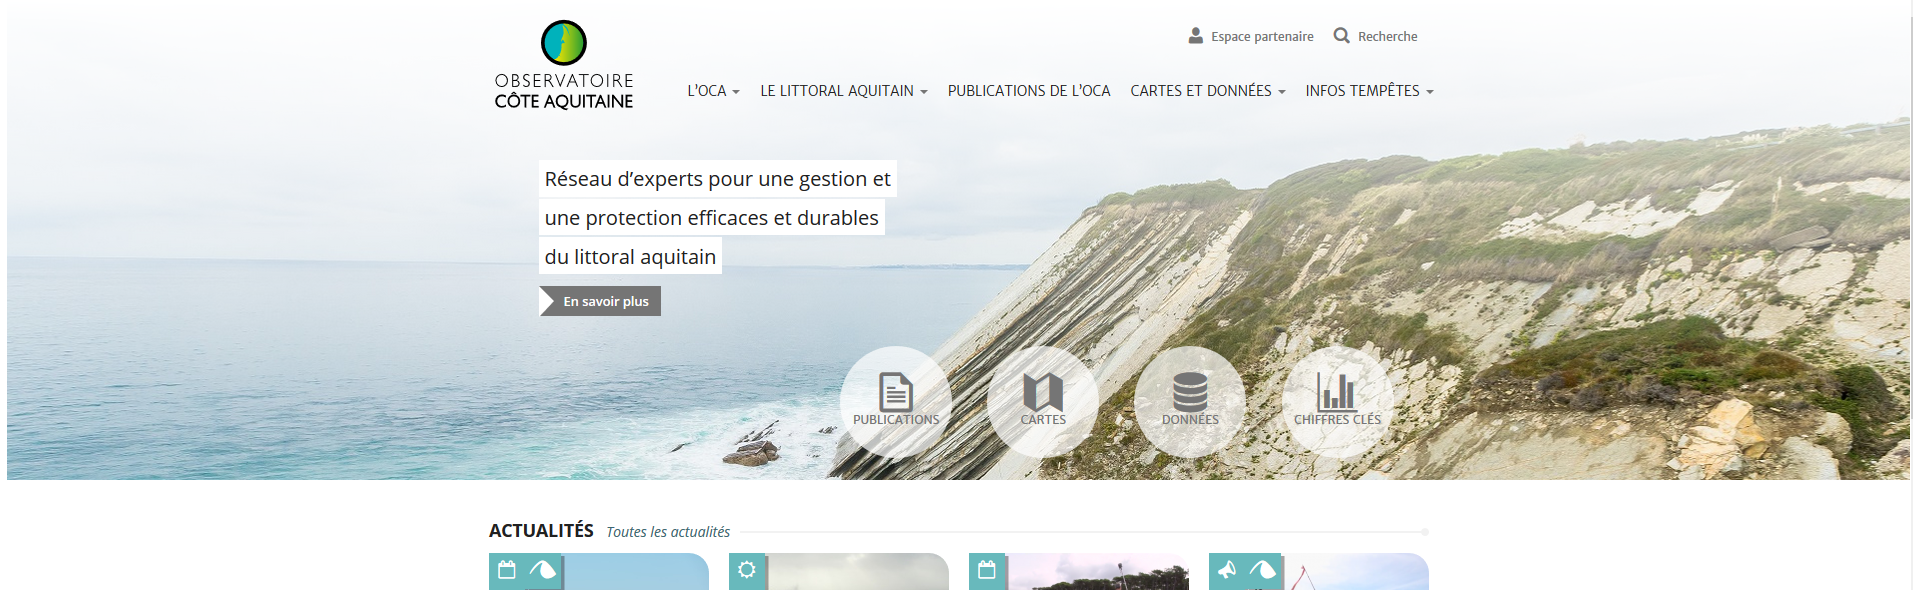Click the En savoir plus button

600,301
